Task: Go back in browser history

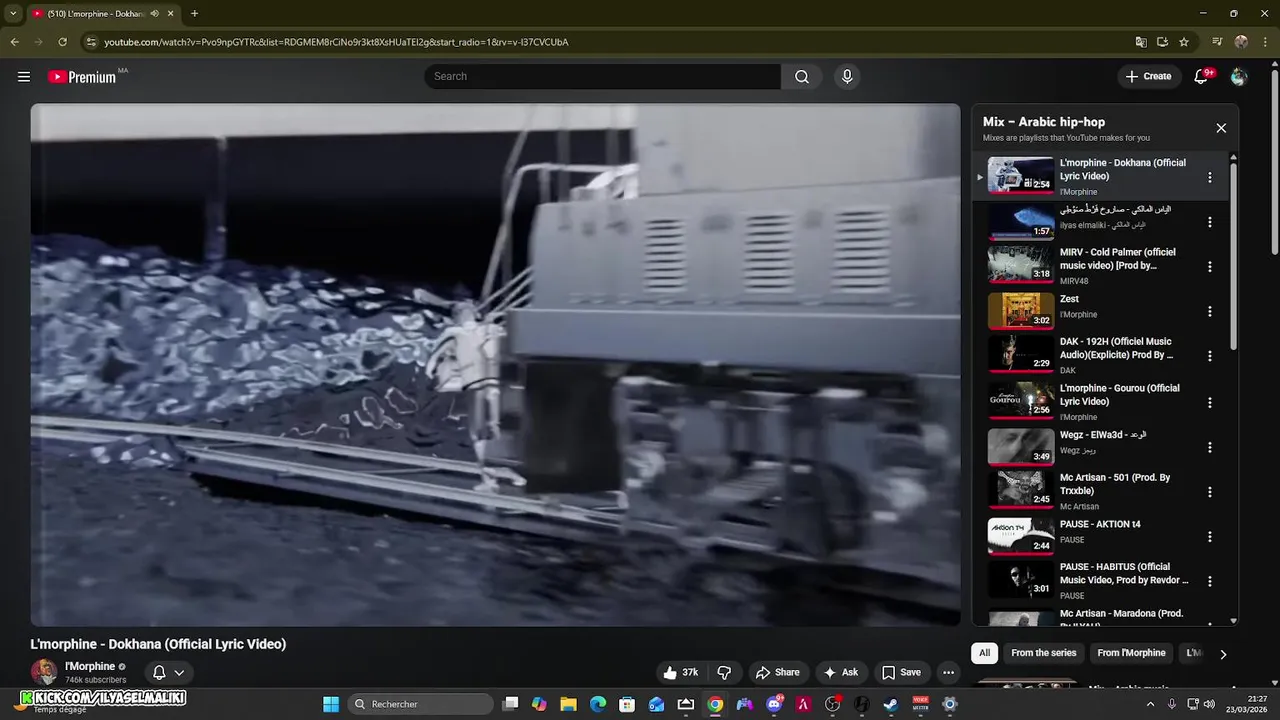Action: point(14,42)
